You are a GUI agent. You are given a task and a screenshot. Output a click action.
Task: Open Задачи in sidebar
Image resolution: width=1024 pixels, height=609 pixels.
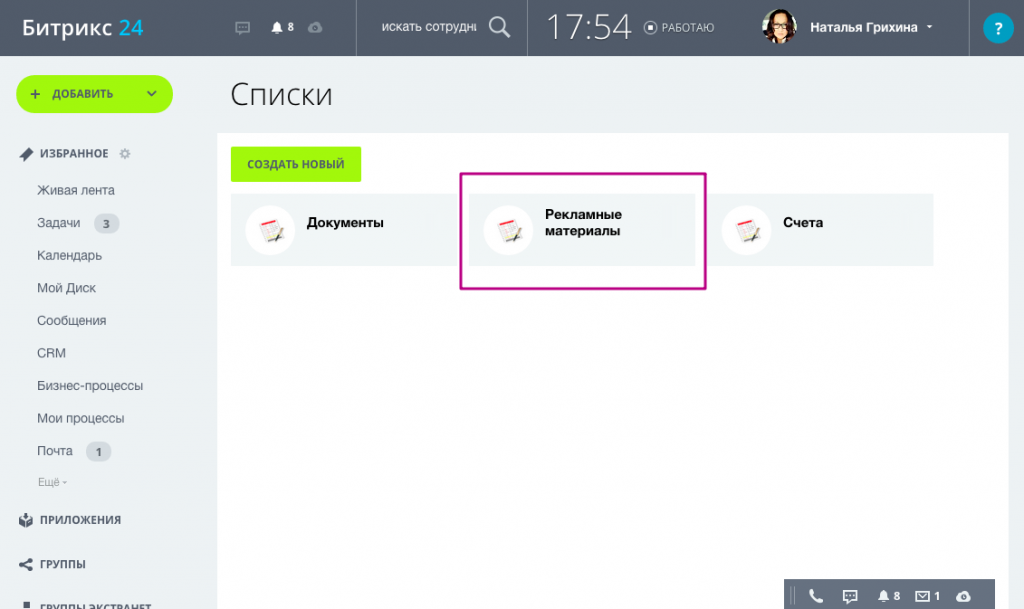[x=59, y=223]
